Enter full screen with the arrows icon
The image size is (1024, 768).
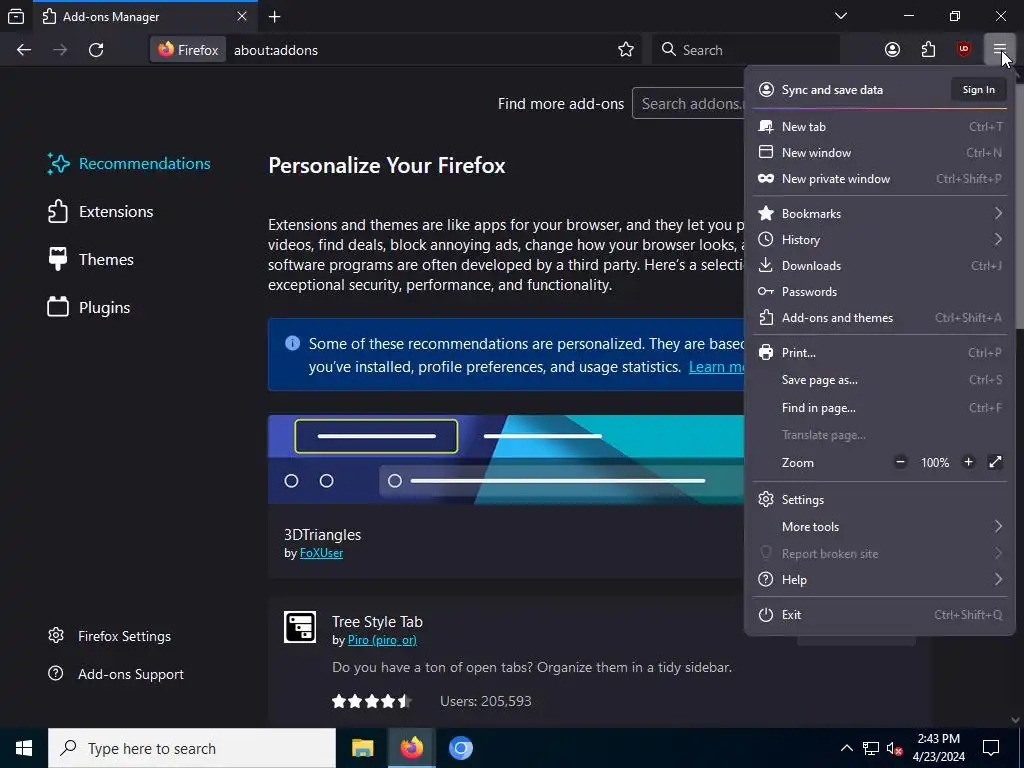pyautogui.click(x=995, y=462)
